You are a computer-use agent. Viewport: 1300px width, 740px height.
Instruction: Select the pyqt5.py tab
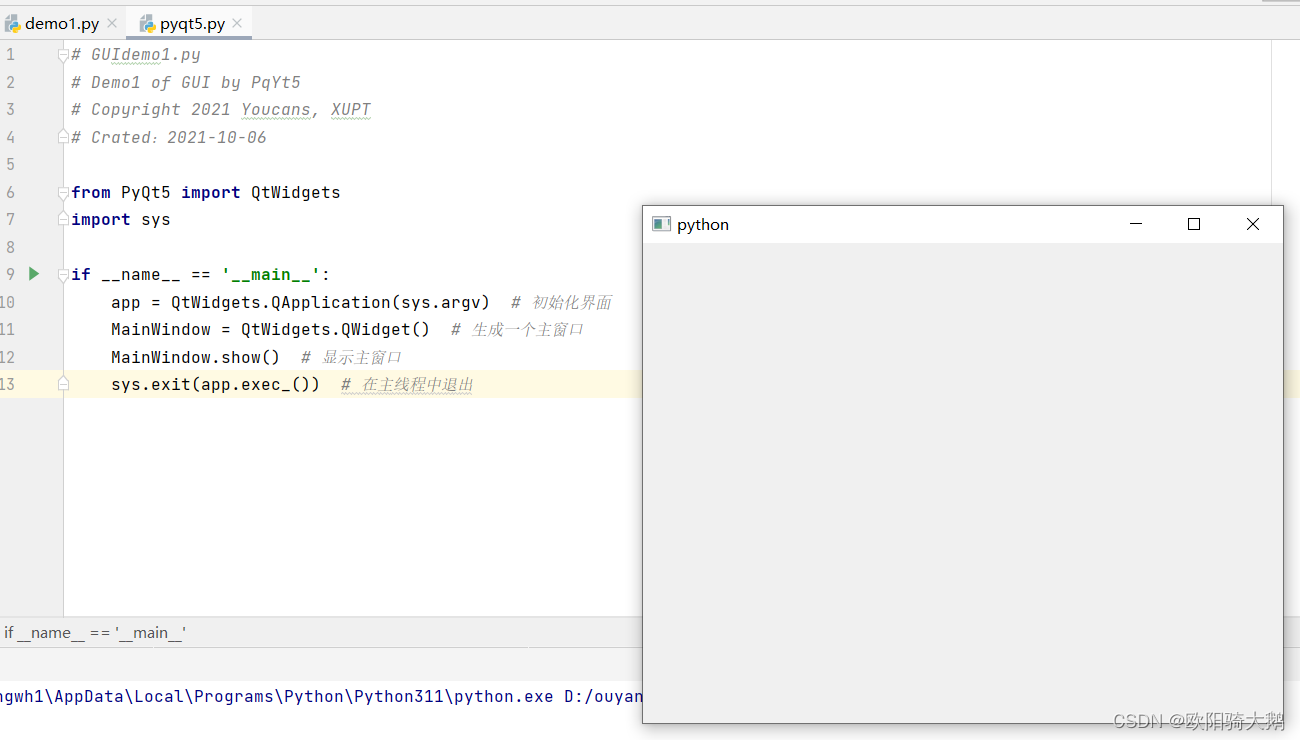pyautogui.click(x=190, y=22)
